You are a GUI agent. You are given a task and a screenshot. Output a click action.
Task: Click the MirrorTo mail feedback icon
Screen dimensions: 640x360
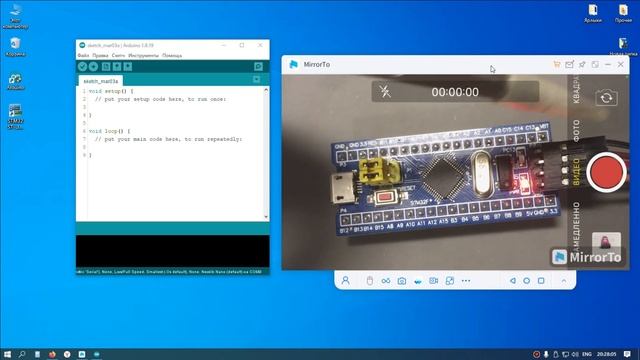click(569, 64)
